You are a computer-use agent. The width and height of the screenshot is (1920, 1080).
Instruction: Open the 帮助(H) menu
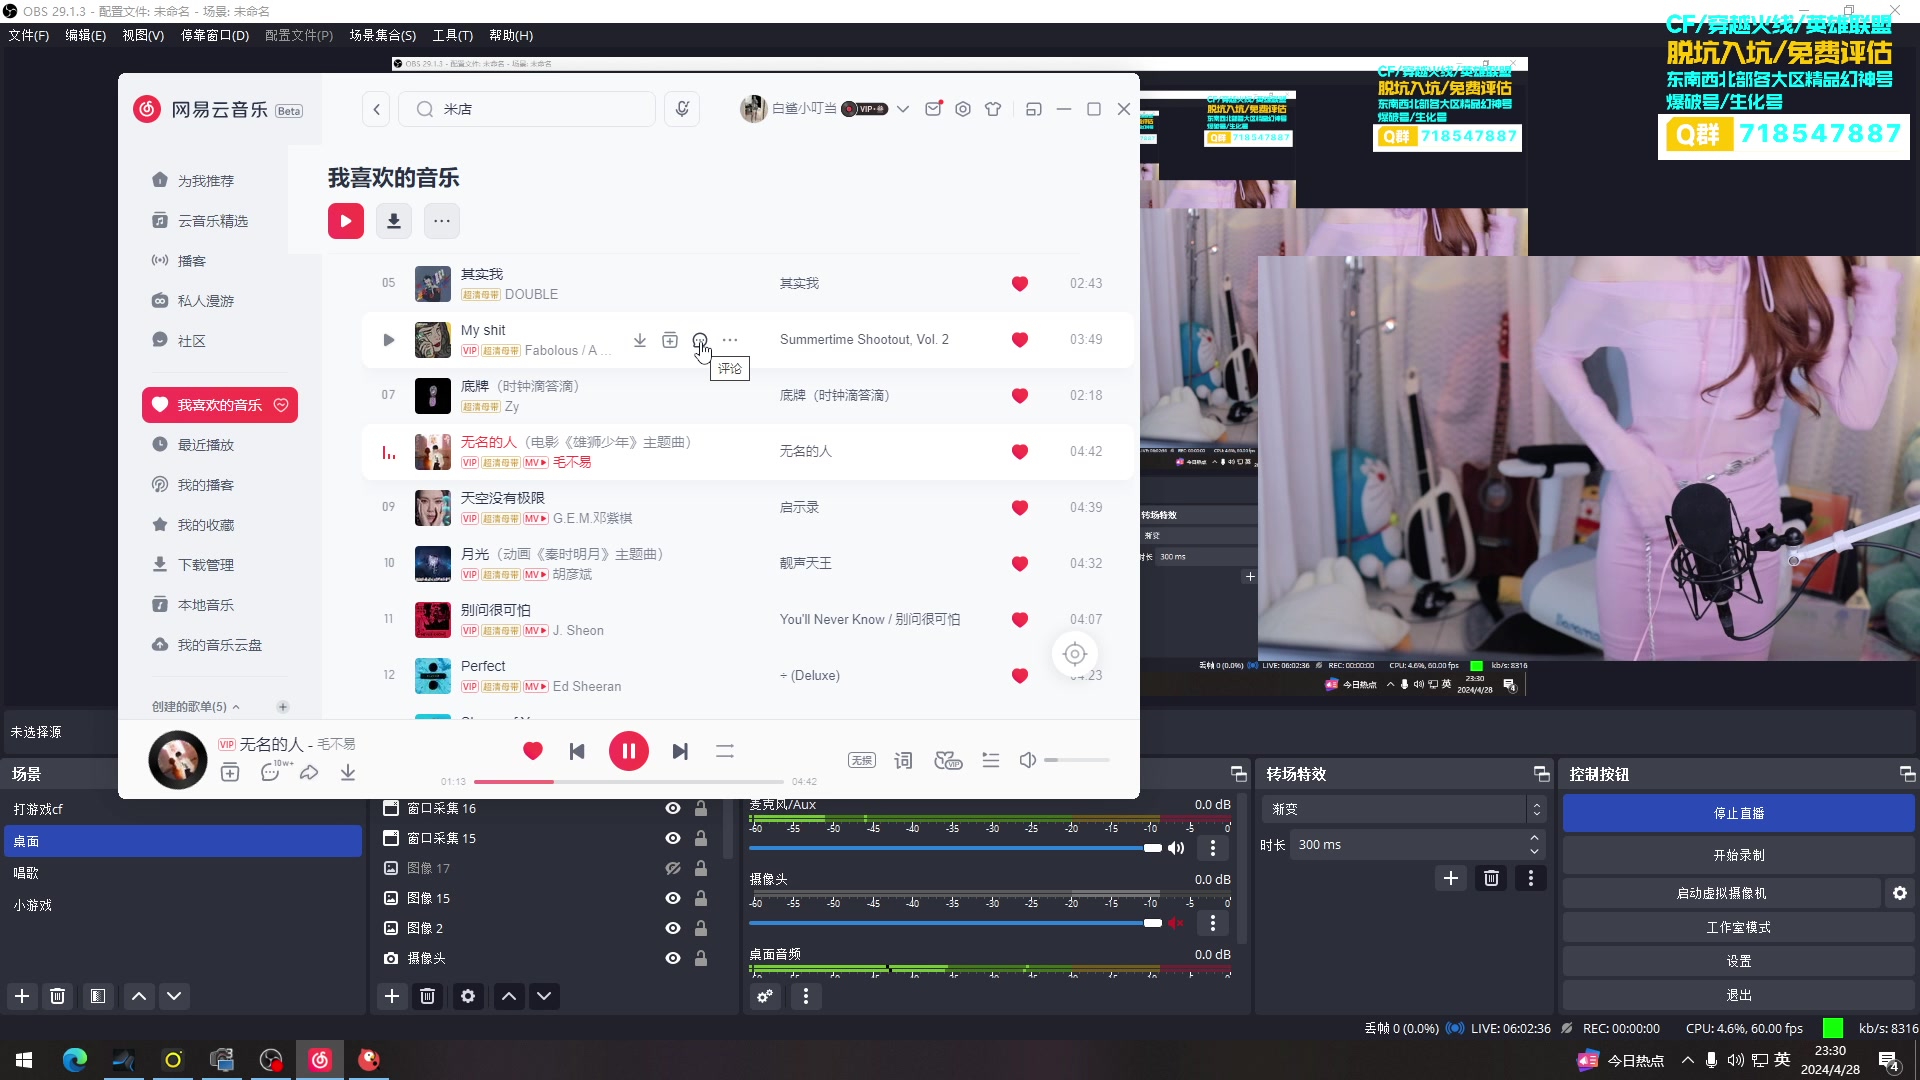point(511,35)
